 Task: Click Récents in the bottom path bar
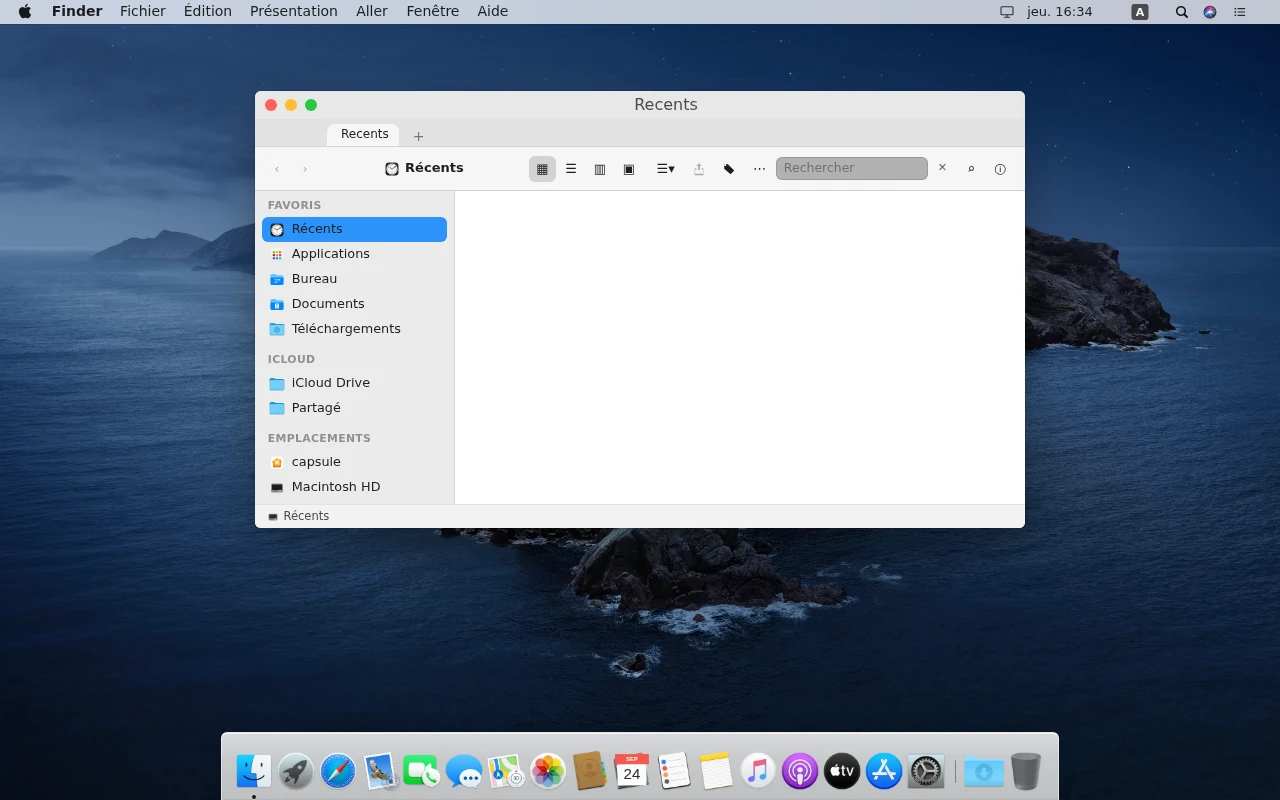[298, 516]
